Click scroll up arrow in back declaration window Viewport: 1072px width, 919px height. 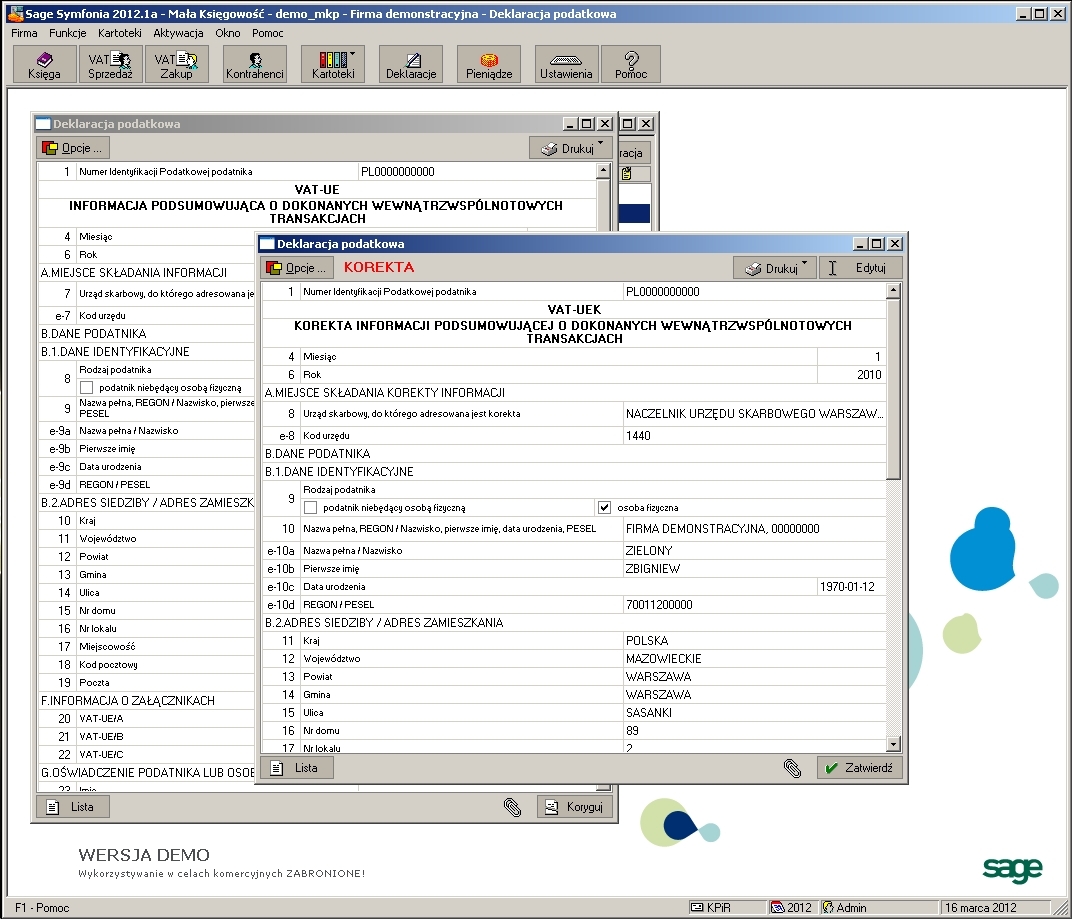click(603, 171)
